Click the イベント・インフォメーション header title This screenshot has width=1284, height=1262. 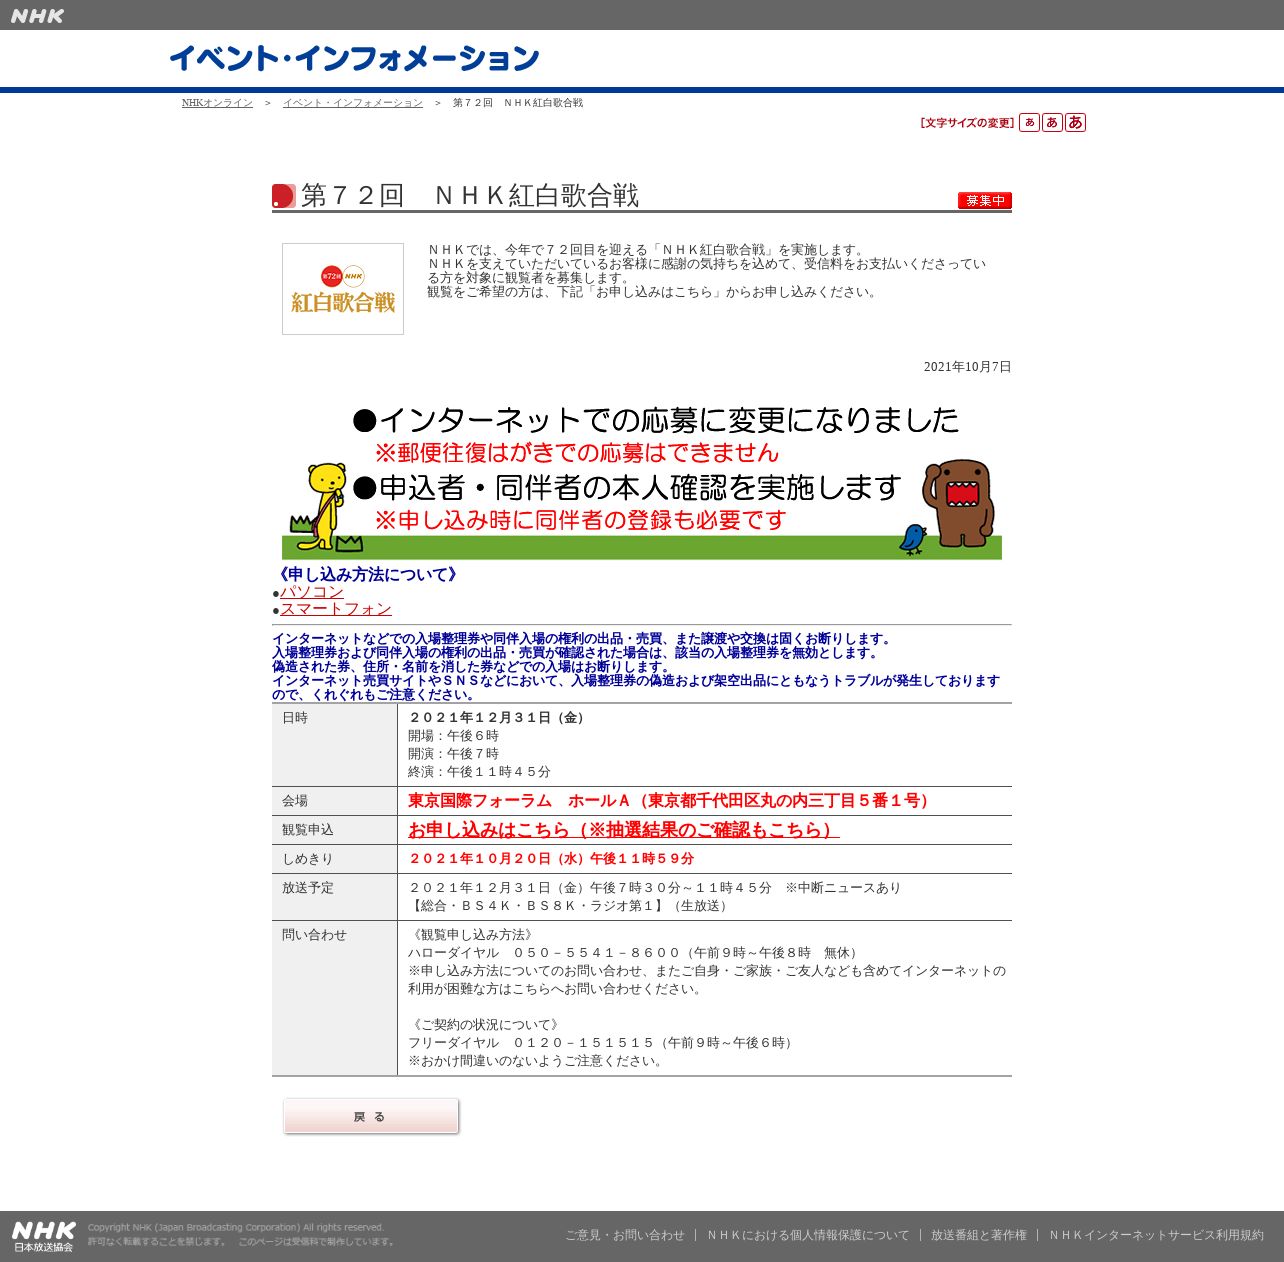[x=354, y=58]
